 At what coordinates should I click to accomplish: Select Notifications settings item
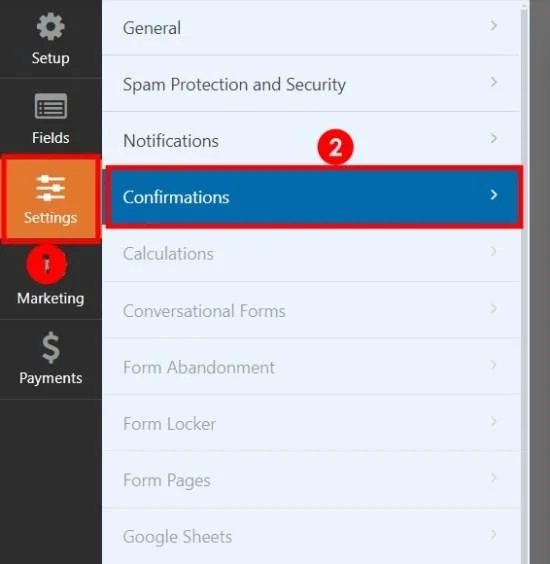311,140
